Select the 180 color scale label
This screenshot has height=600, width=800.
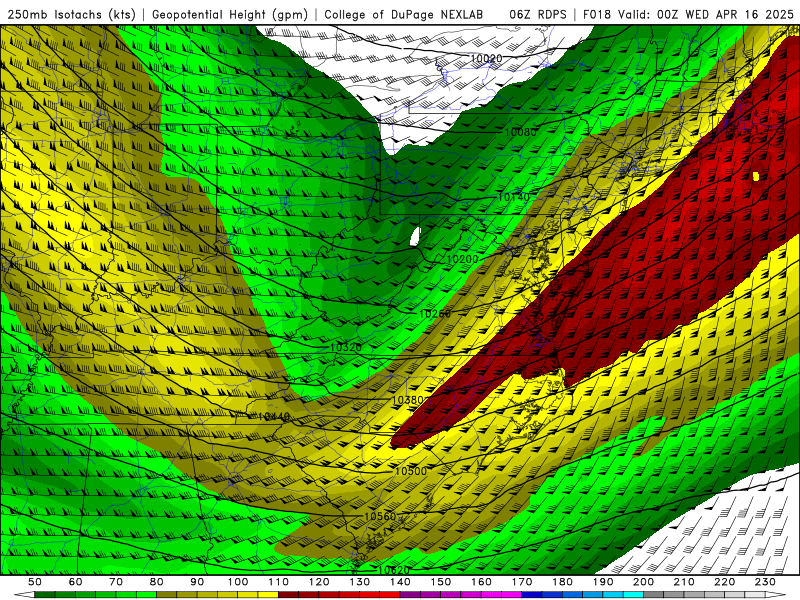tap(562, 582)
